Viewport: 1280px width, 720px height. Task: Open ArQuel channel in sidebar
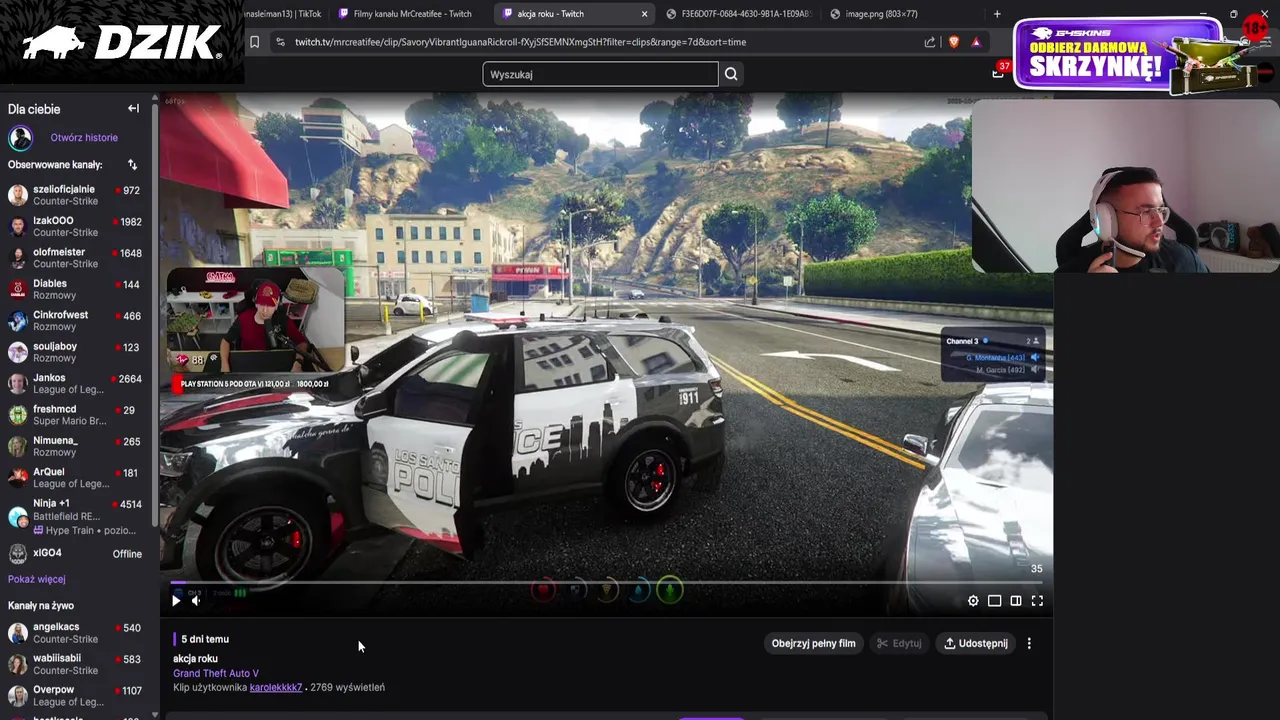pyautogui.click(x=76, y=478)
